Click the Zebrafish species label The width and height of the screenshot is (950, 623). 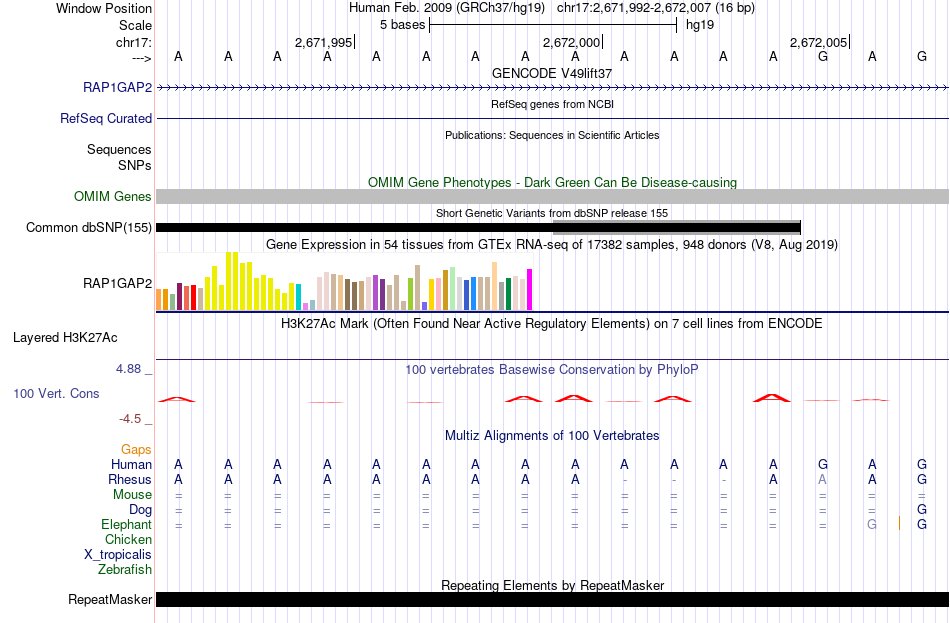(125, 570)
